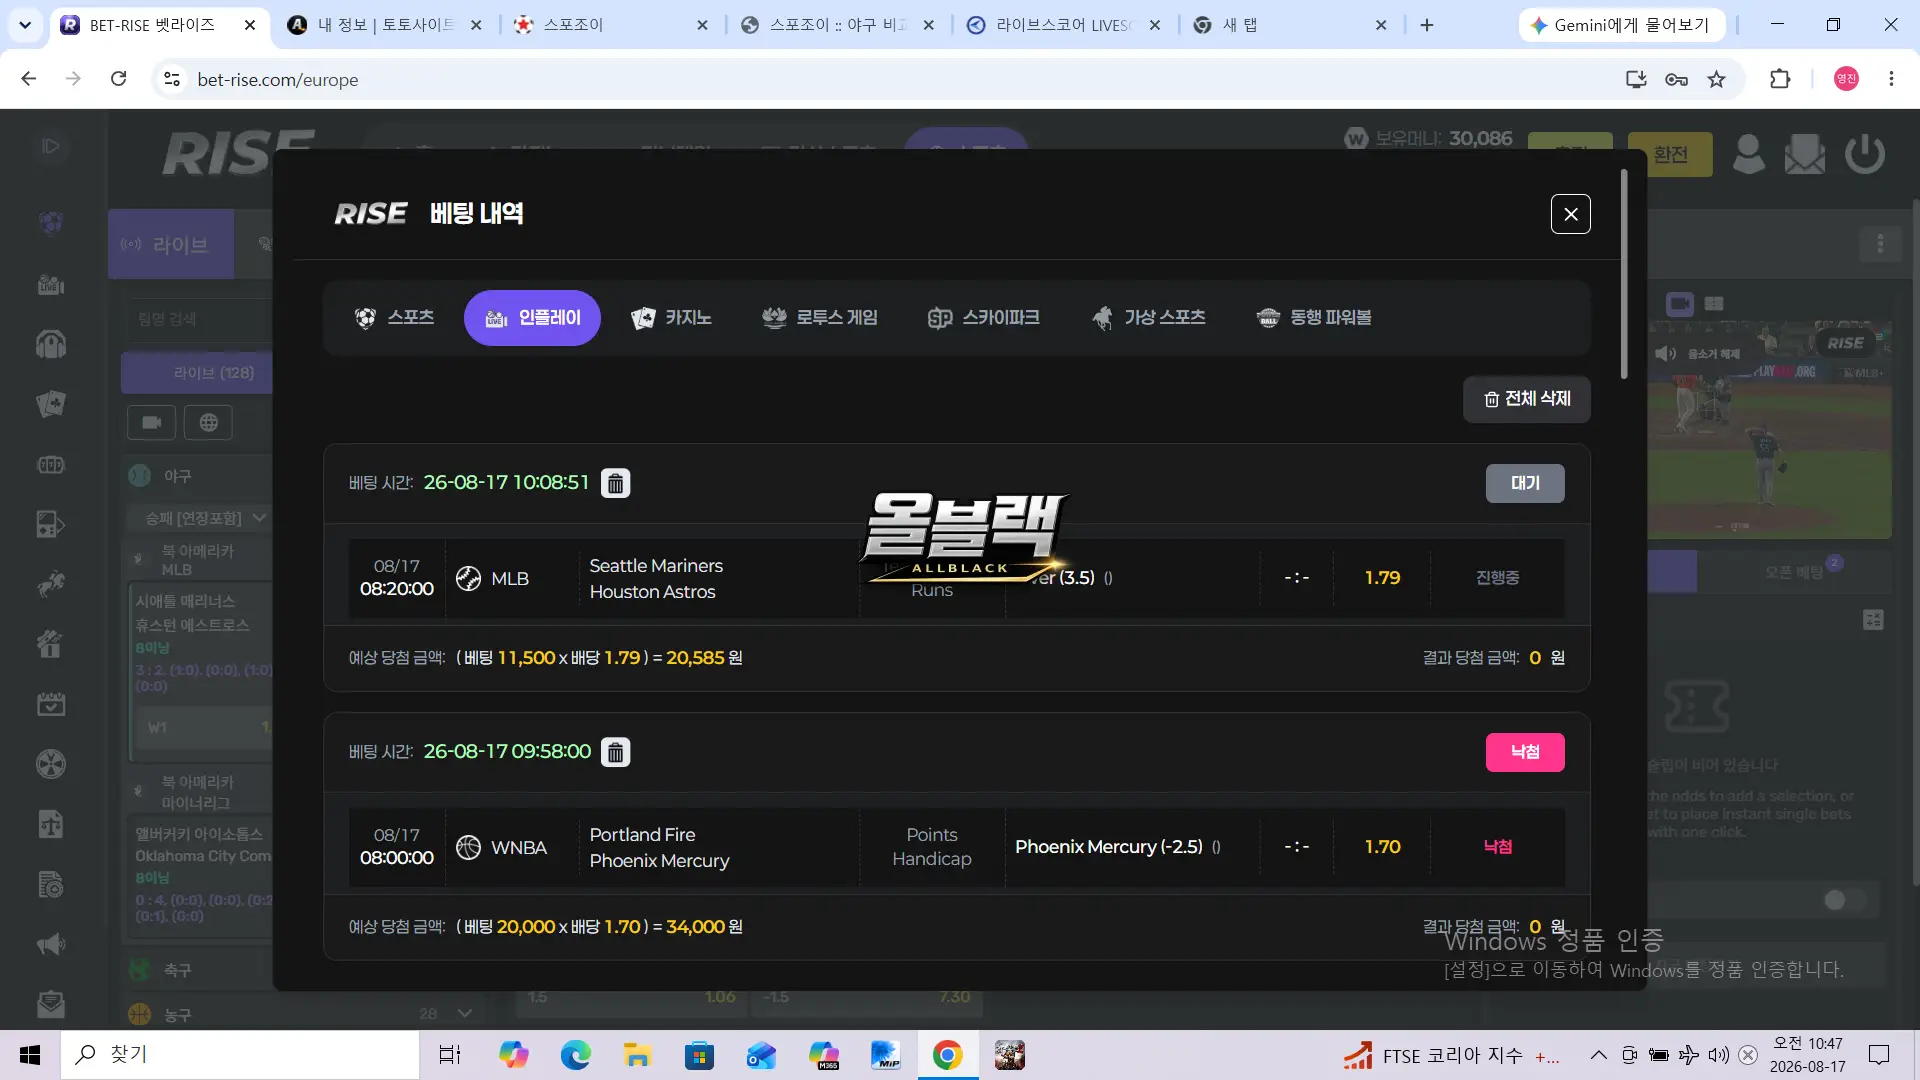
Task: Open the user profile icon in site header
Action: tap(1748, 154)
